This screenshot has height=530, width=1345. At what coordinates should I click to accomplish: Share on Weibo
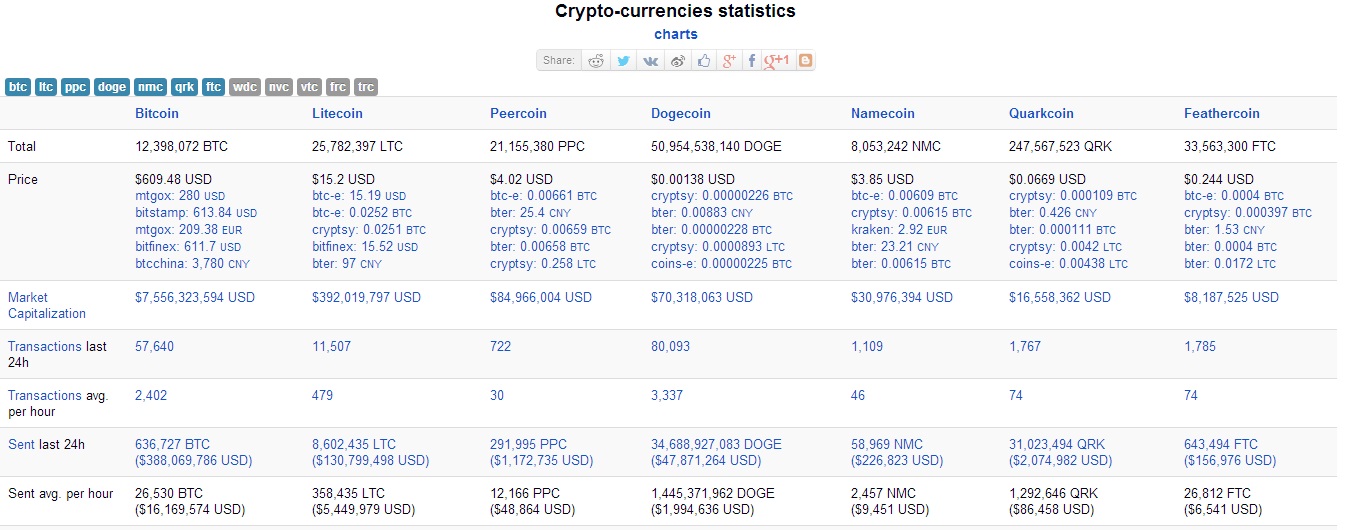[x=677, y=61]
